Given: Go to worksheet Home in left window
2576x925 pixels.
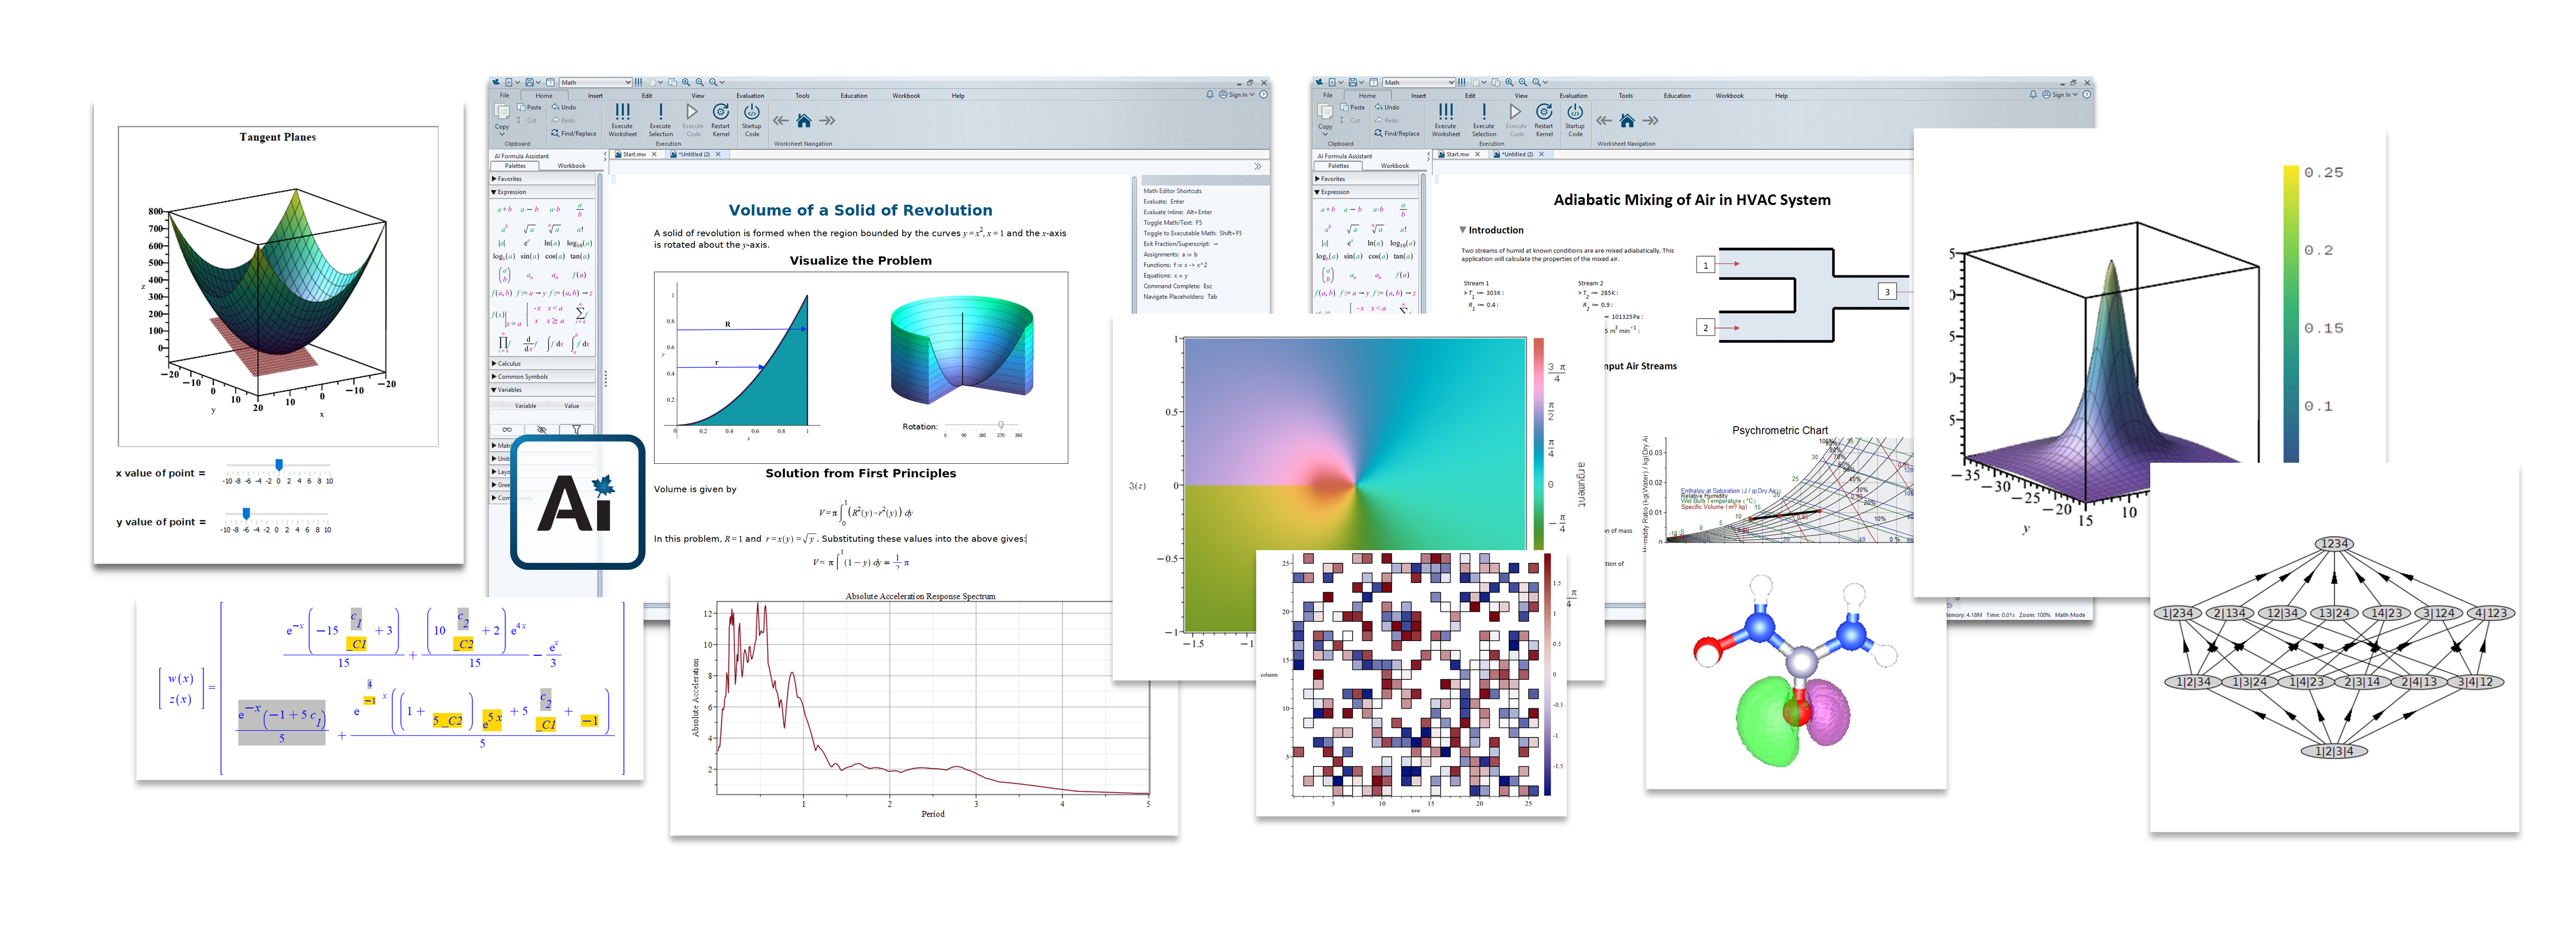Looking at the screenshot, I should 803,121.
